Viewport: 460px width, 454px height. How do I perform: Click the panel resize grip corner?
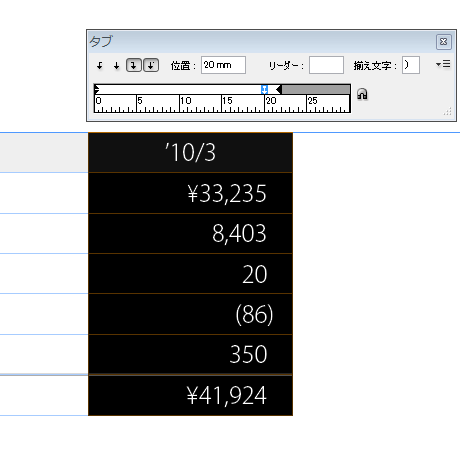pos(448,111)
